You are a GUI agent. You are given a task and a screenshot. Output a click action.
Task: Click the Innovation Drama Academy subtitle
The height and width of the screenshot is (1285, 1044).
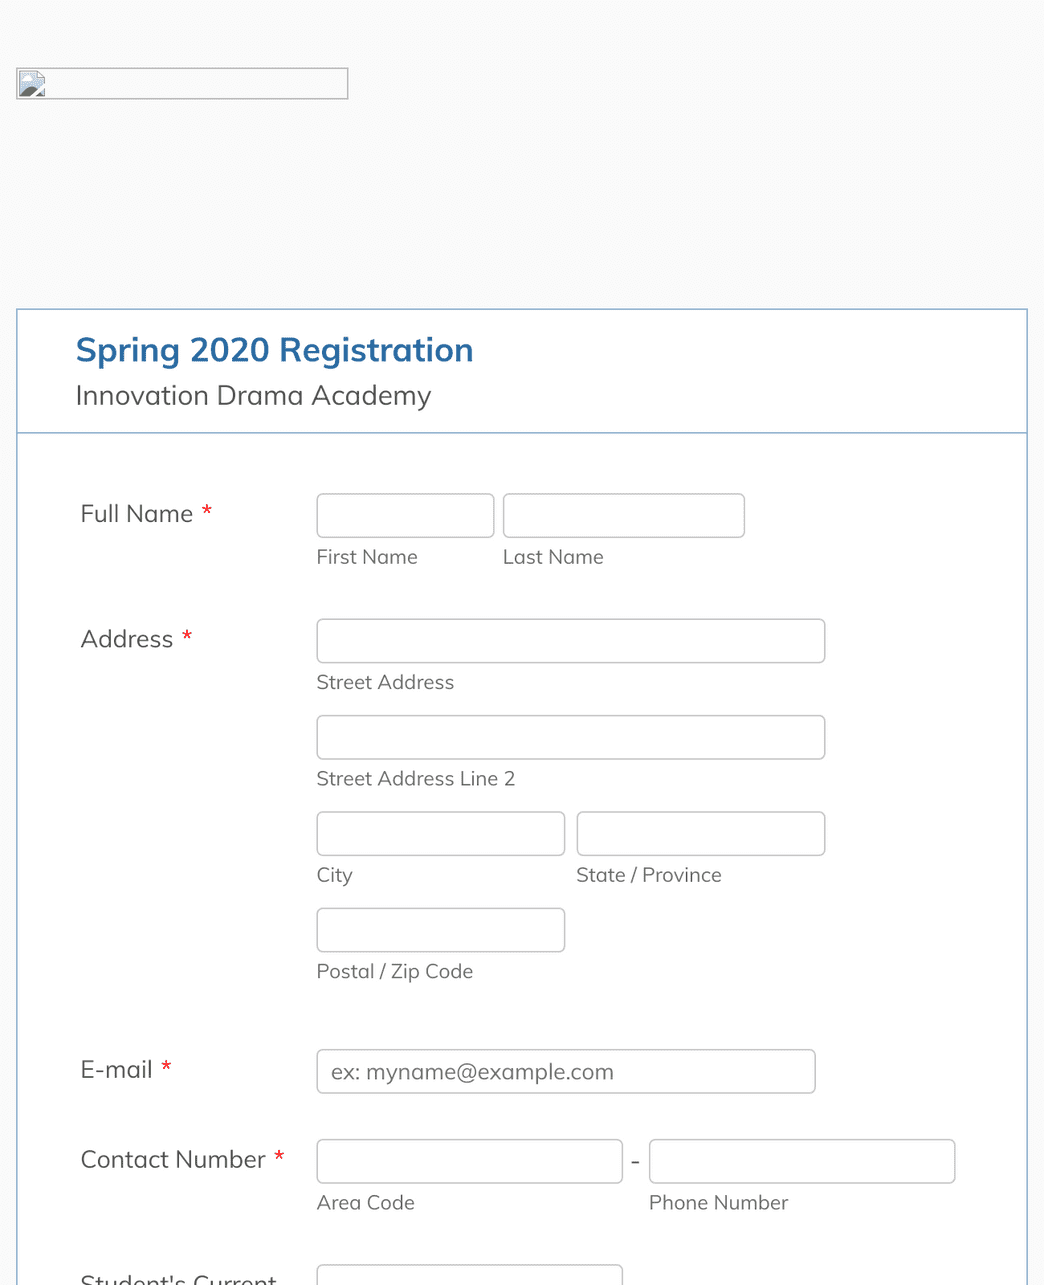[253, 396]
